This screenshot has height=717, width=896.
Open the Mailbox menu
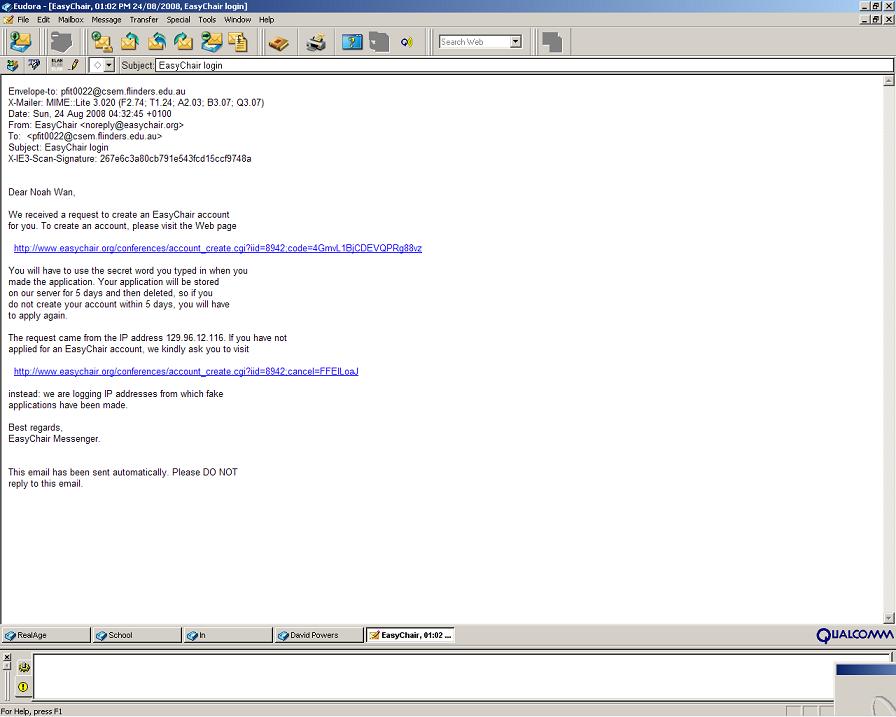coord(71,19)
